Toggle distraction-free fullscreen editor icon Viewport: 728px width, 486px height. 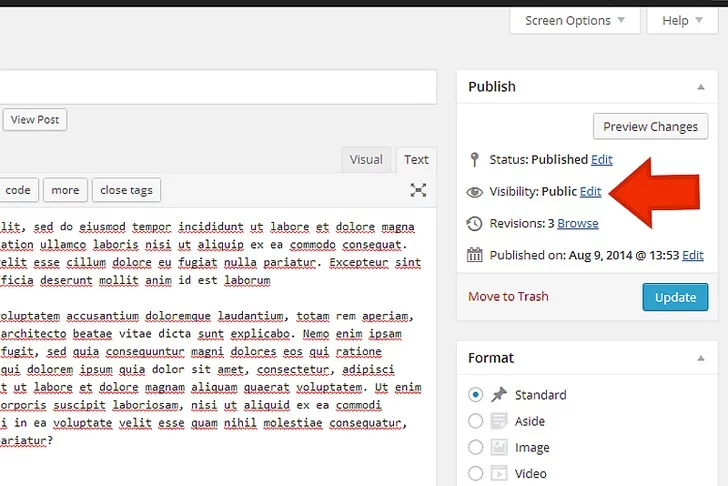coord(419,190)
